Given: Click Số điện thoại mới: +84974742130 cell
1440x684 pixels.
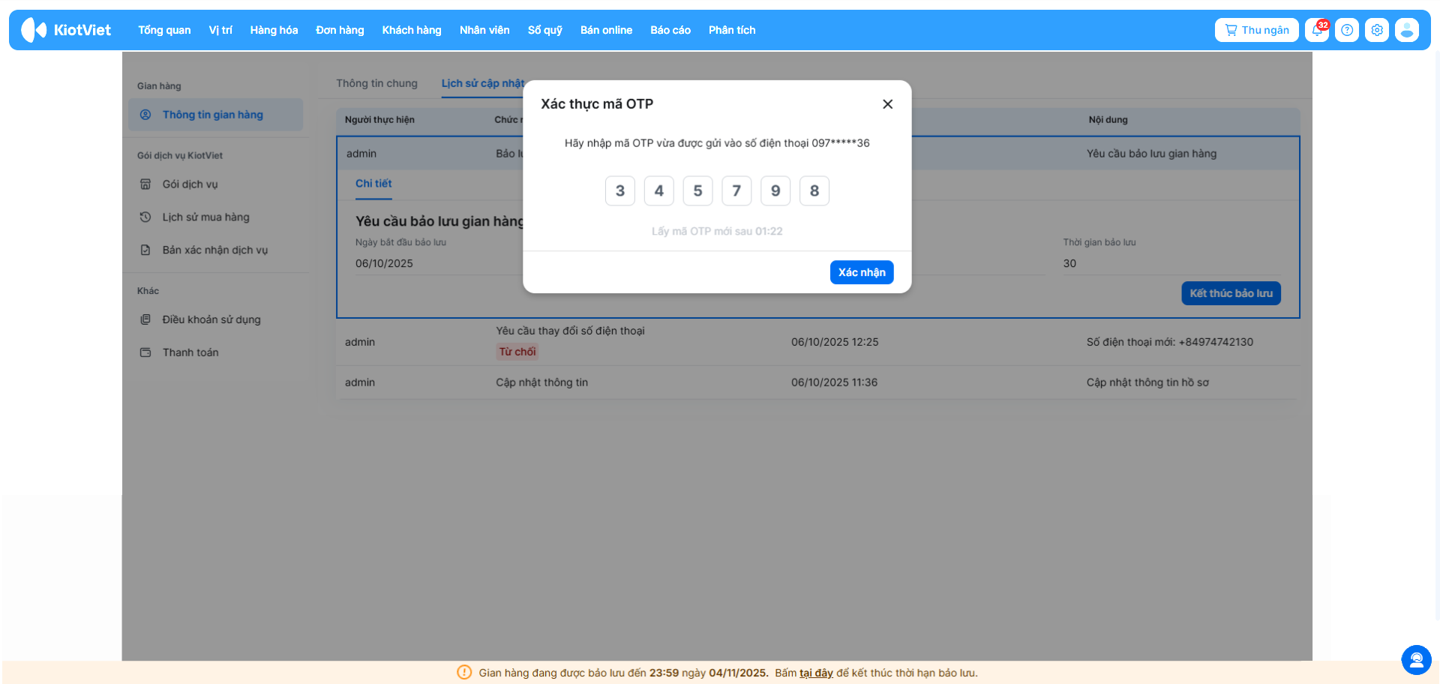Looking at the screenshot, I should click(1170, 342).
